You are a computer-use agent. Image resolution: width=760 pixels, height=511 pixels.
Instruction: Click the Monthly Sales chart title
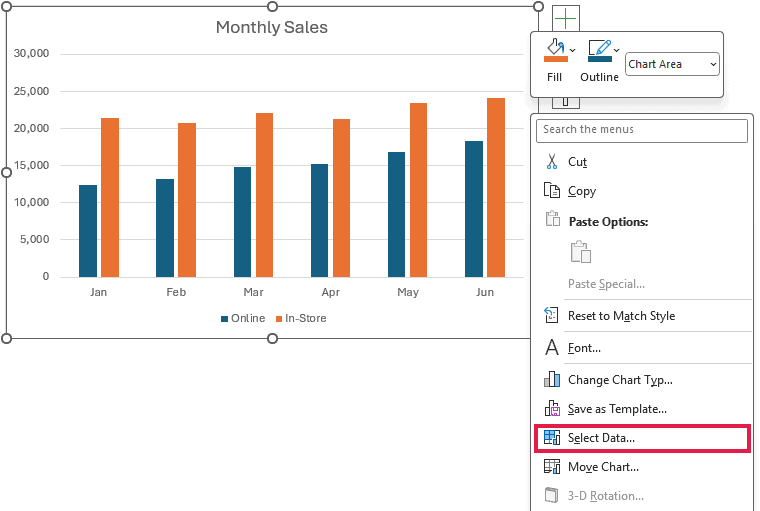(x=271, y=27)
